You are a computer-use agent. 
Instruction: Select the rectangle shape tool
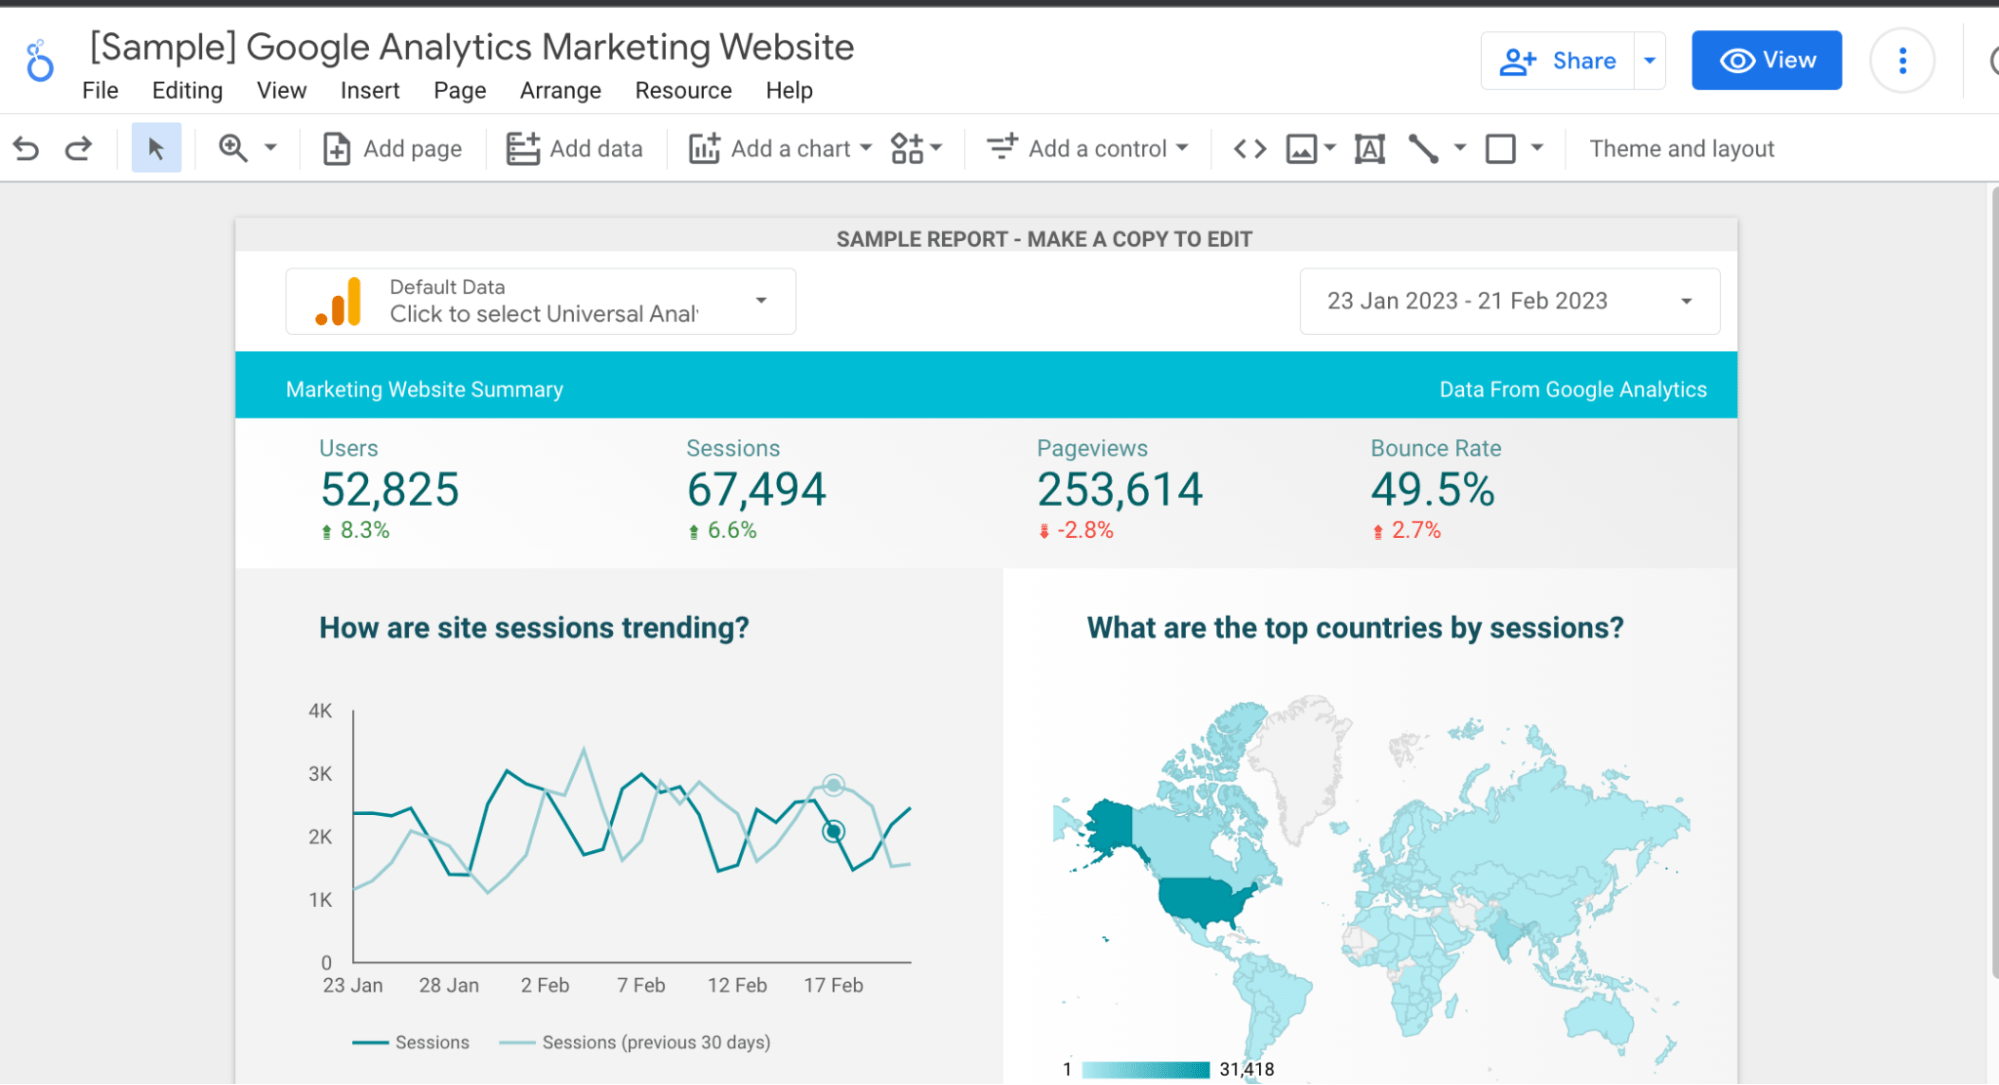[x=1500, y=149]
